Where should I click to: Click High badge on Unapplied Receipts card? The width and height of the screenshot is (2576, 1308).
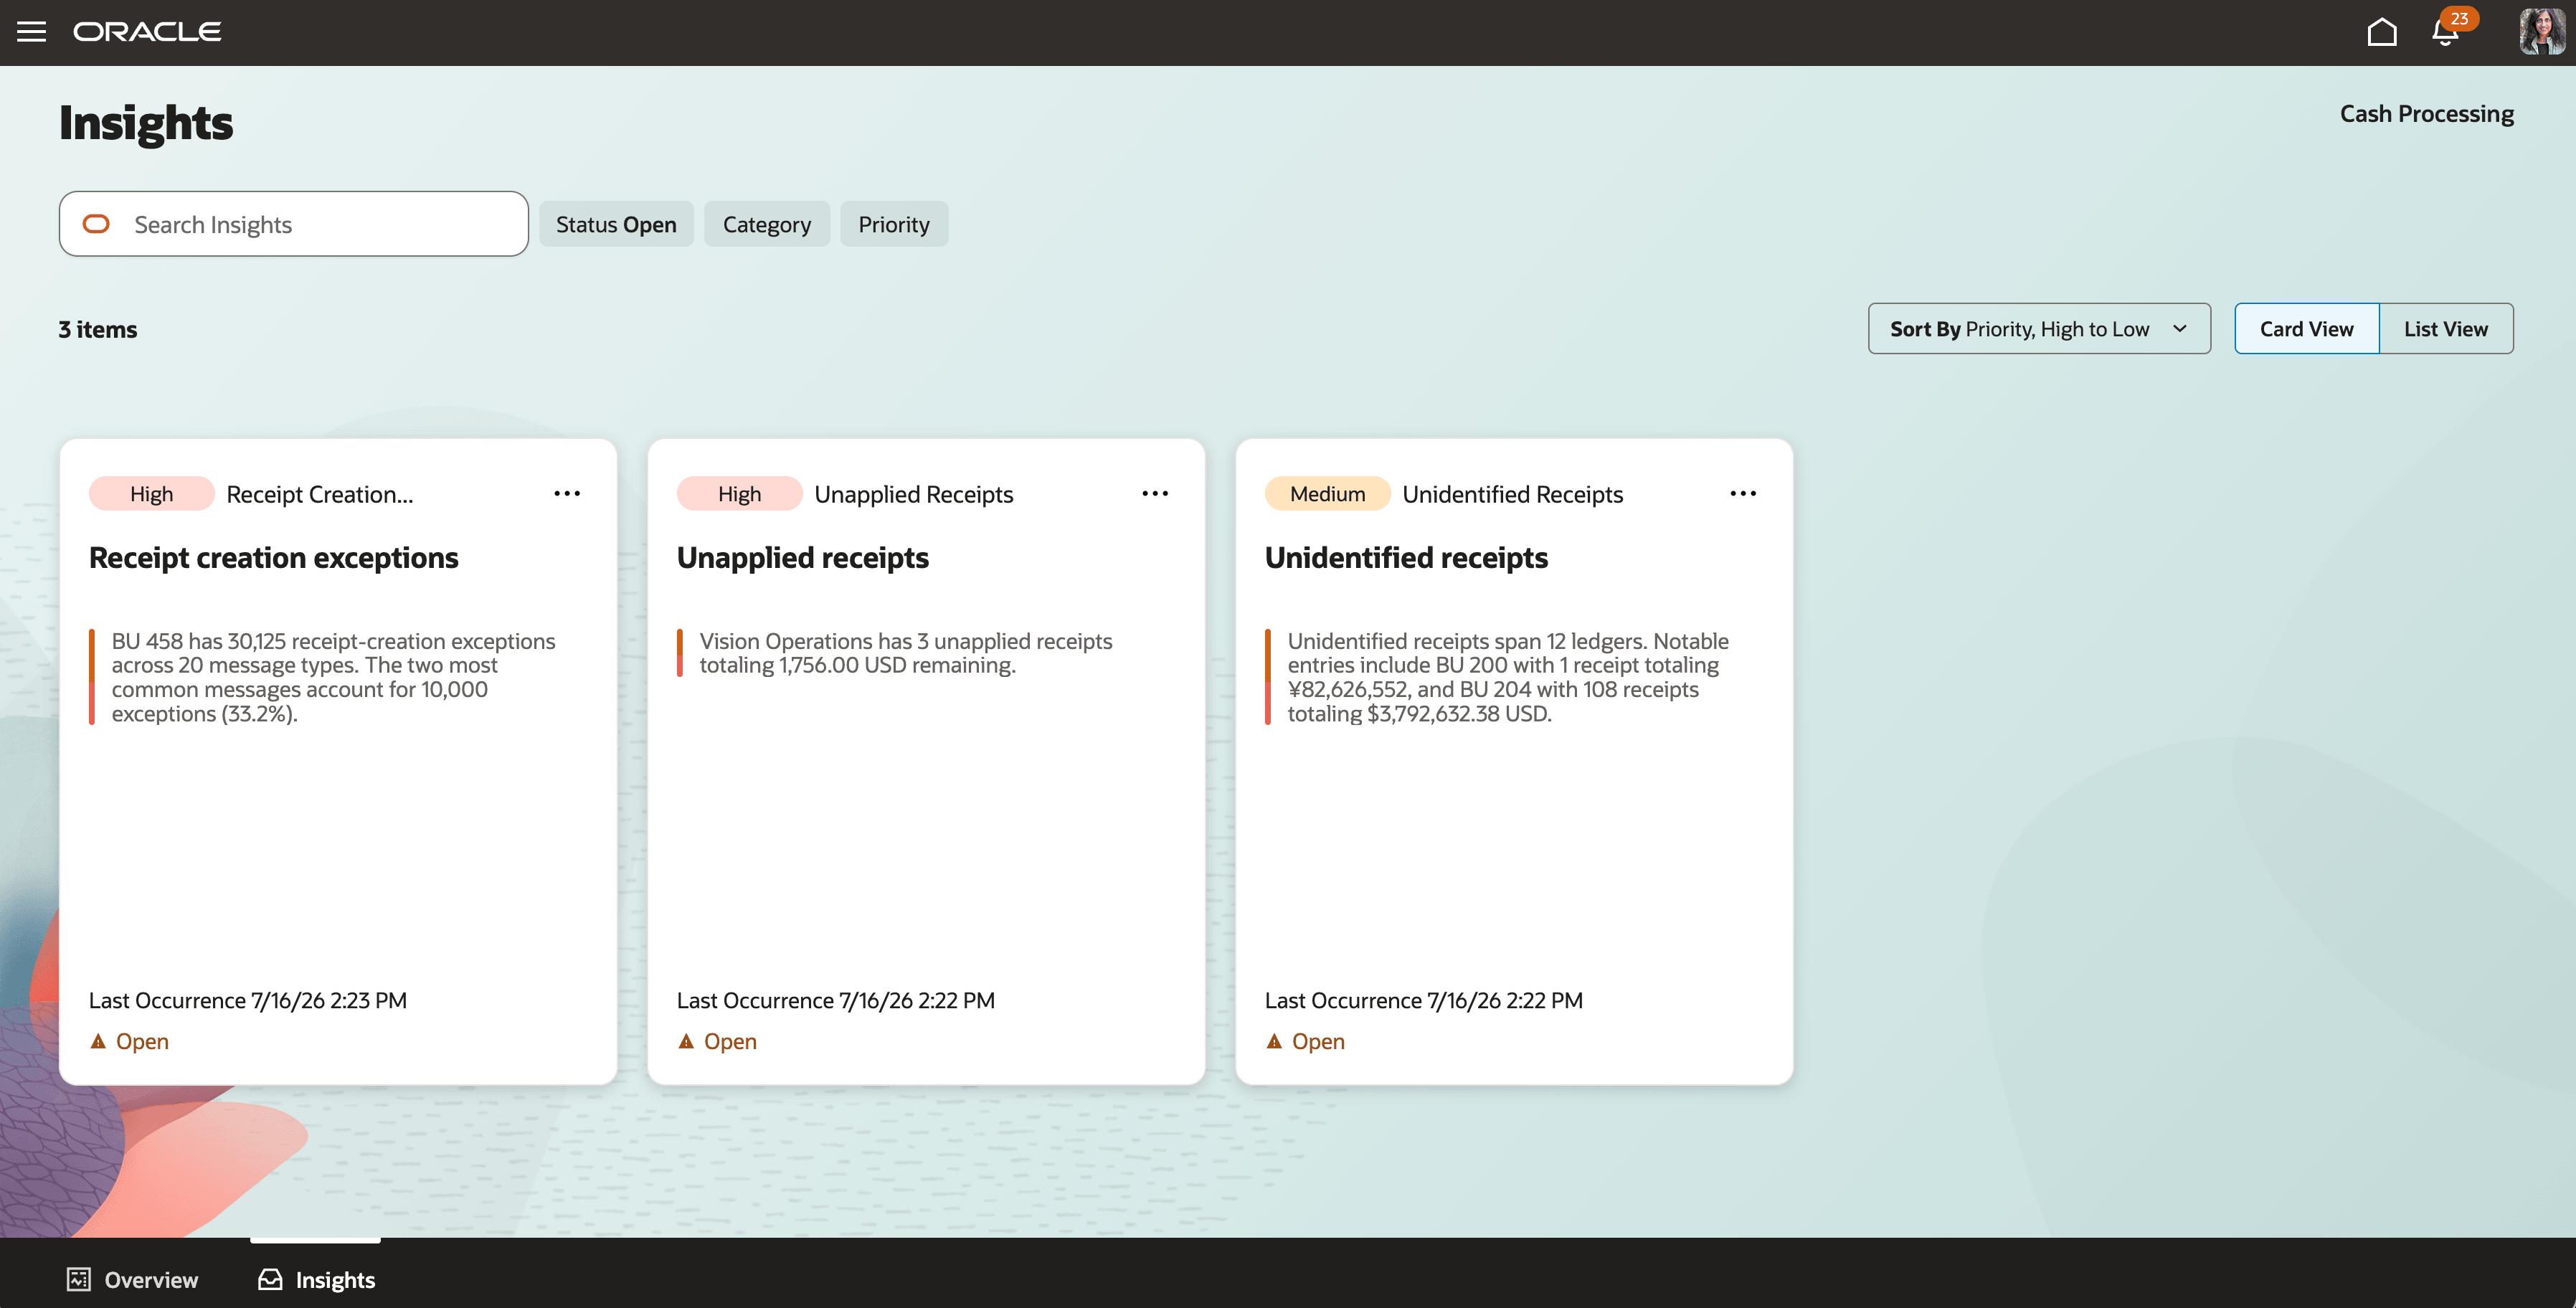coord(740,494)
